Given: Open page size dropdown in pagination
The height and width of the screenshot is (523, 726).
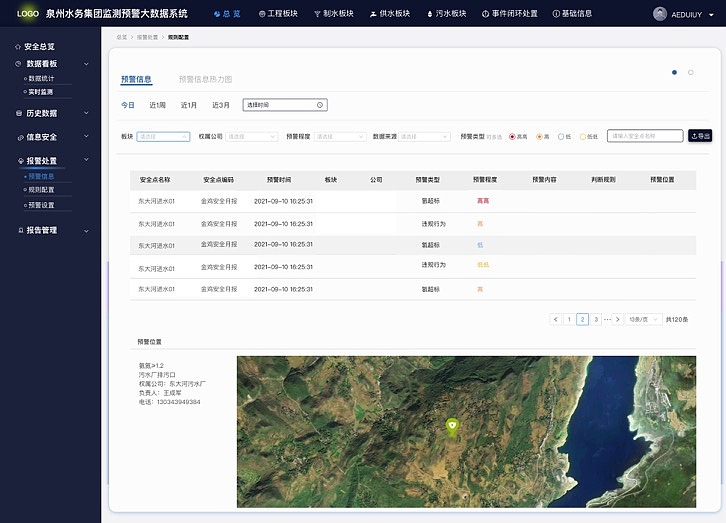Looking at the screenshot, I should (644, 319).
